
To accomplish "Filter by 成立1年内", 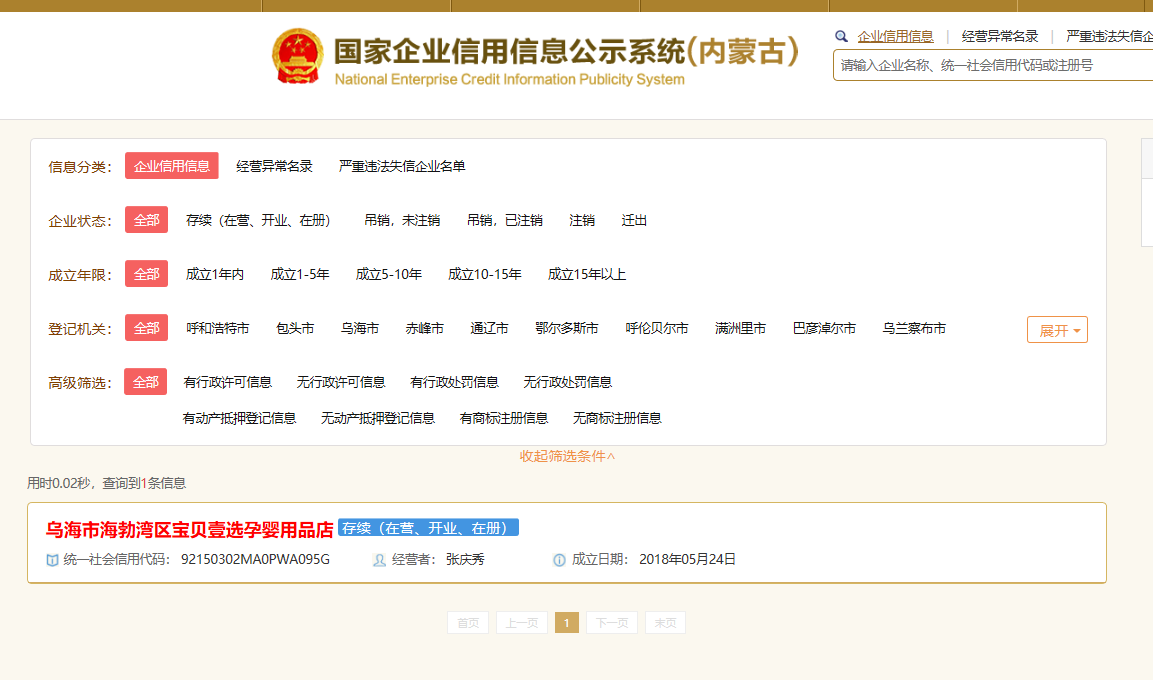I will tap(215, 274).
